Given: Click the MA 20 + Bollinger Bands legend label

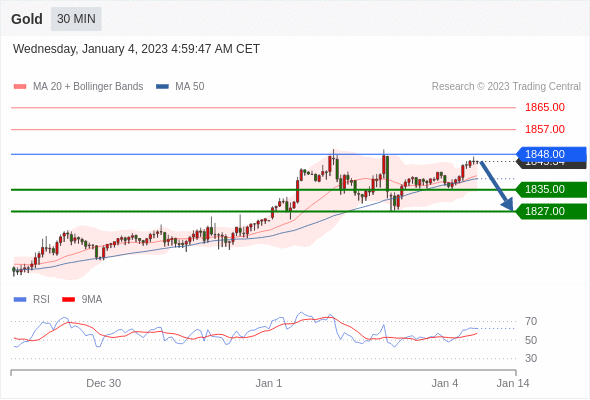Looking at the screenshot, I should click(88, 87).
